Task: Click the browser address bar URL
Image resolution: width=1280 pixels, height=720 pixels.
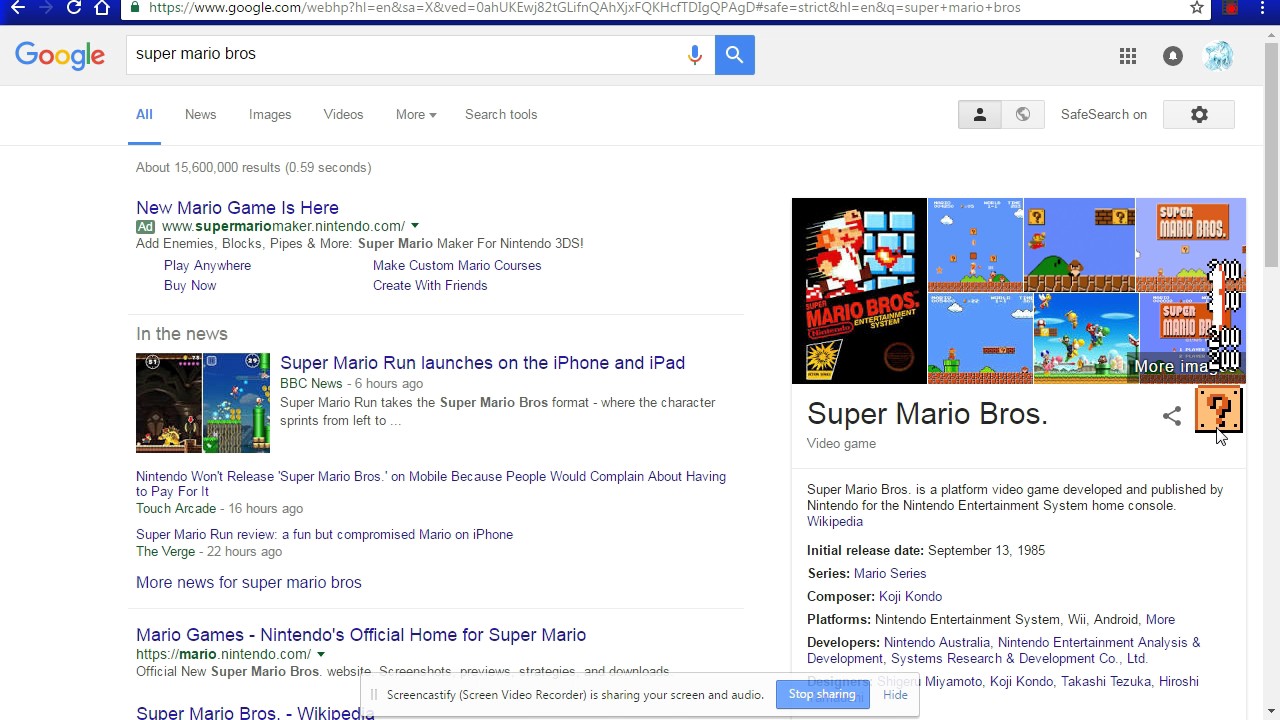Action: [585, 7]
